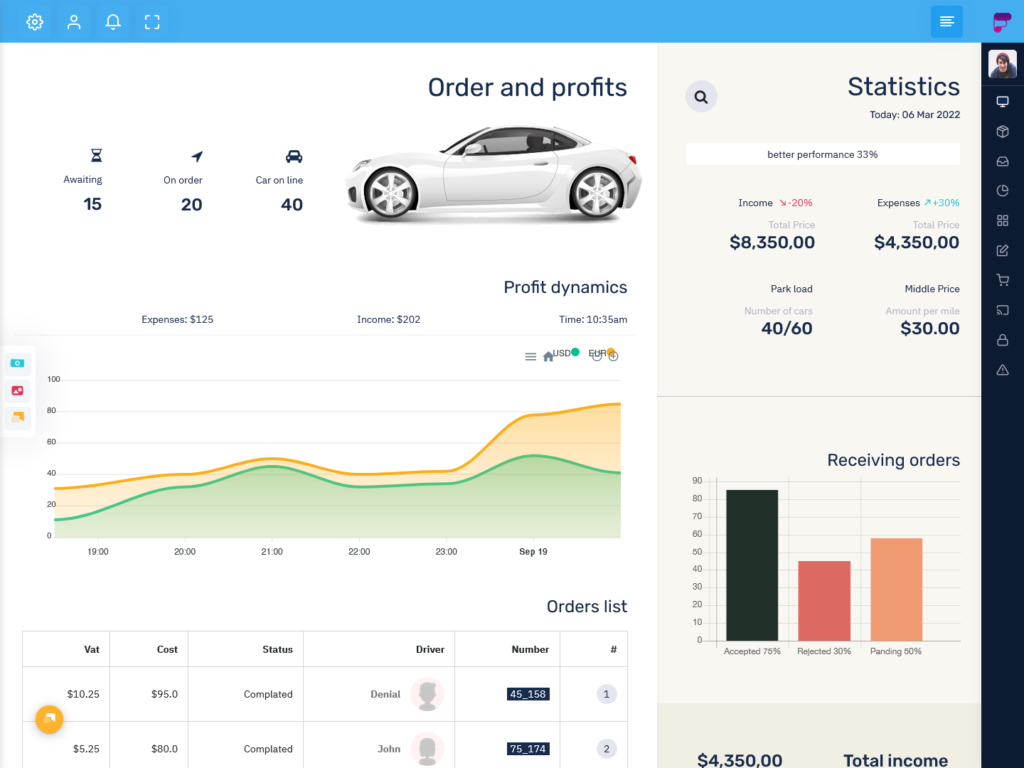Screen dimensions: 1024x768
Task: Open the pie chart statistics icon in sidebar
Action: (x=1002, y=191)
